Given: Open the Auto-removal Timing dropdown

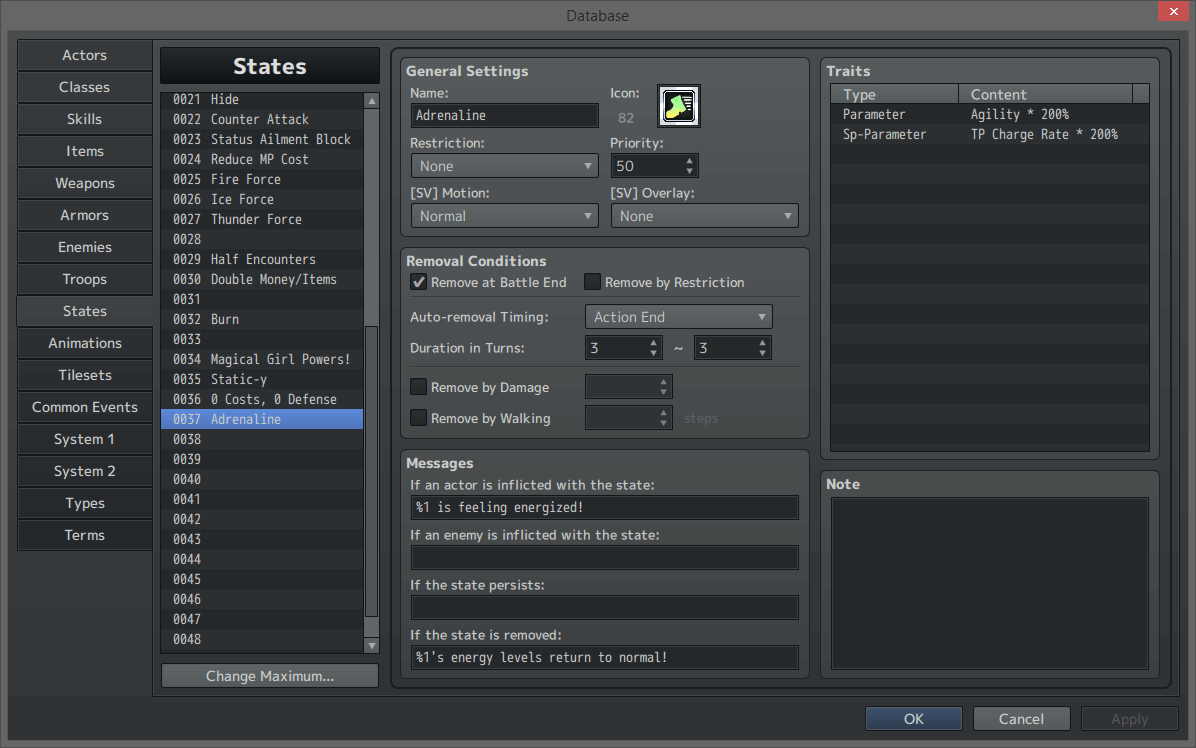Looking at the screenshot, I should tap(679, 317).
